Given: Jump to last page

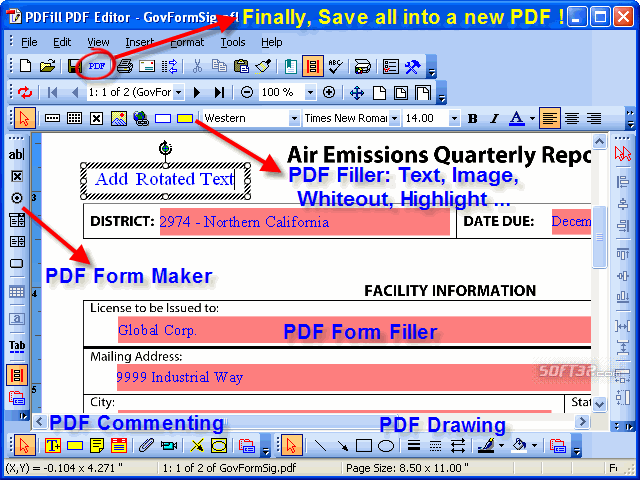Looking at the screenshot, I should click(219, 93).
